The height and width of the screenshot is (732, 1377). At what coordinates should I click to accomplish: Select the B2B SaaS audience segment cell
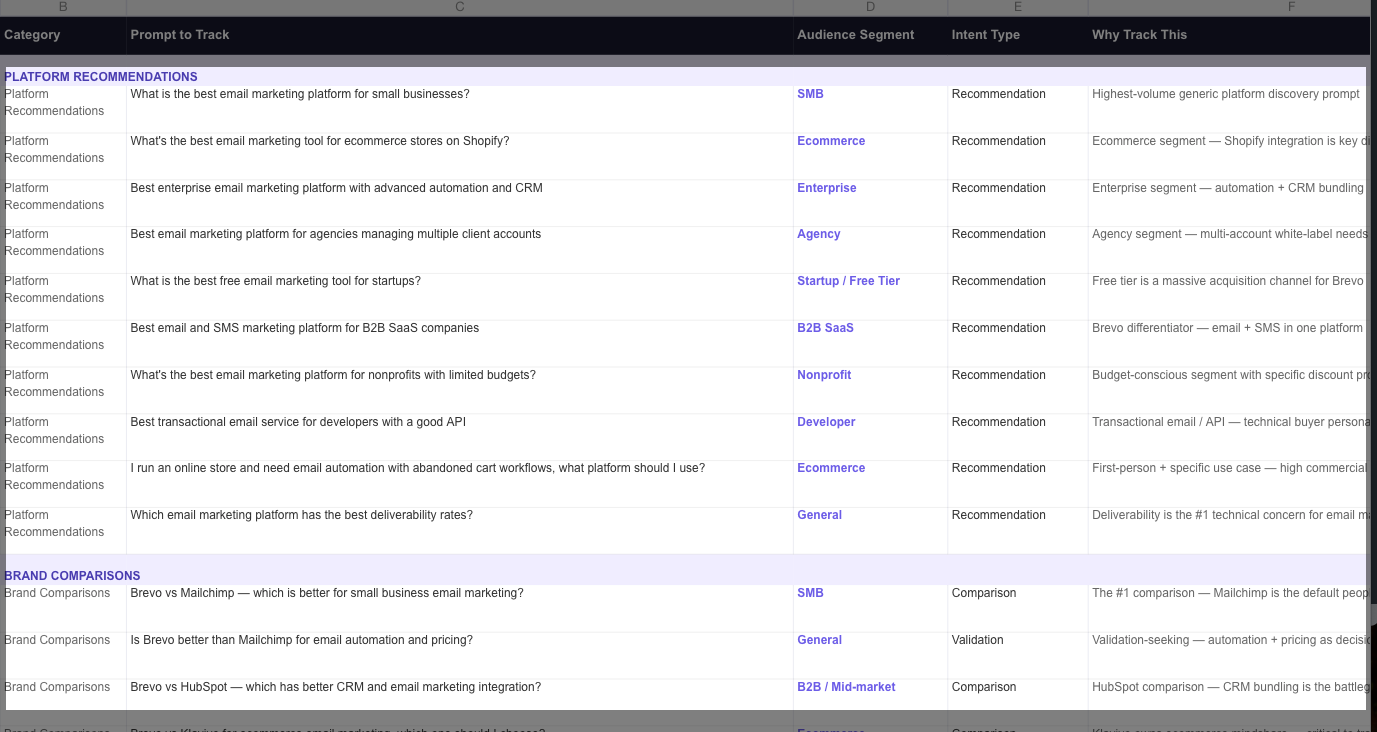click(x=870, y=344)
